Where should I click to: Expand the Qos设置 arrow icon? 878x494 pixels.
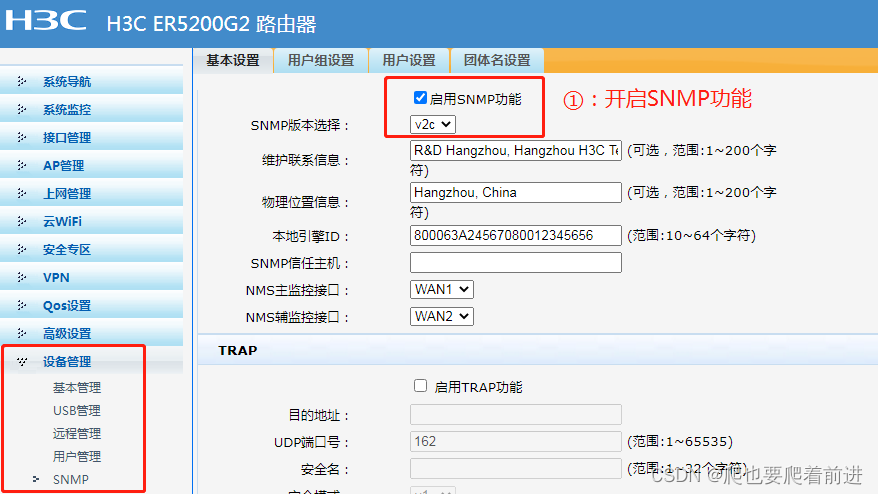(22, 305)
